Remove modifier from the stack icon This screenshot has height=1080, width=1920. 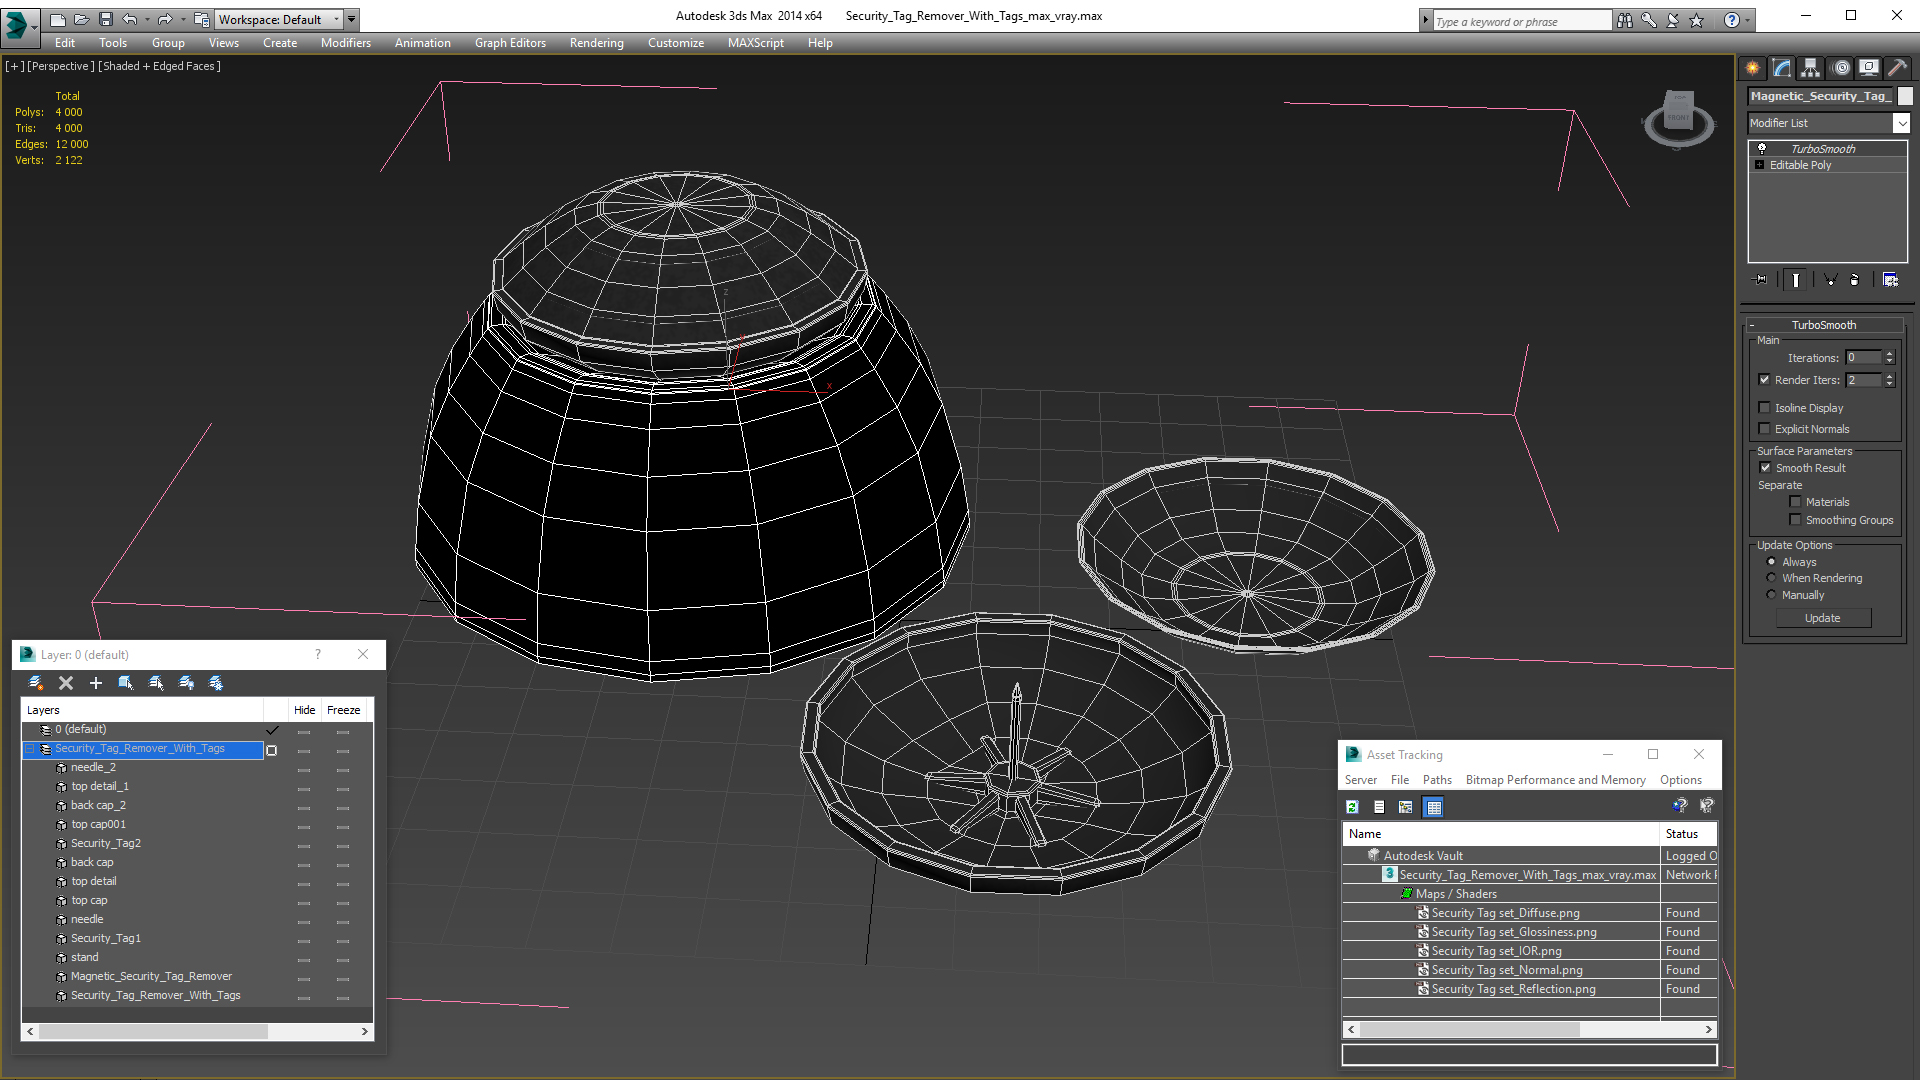pos(1855,280)
